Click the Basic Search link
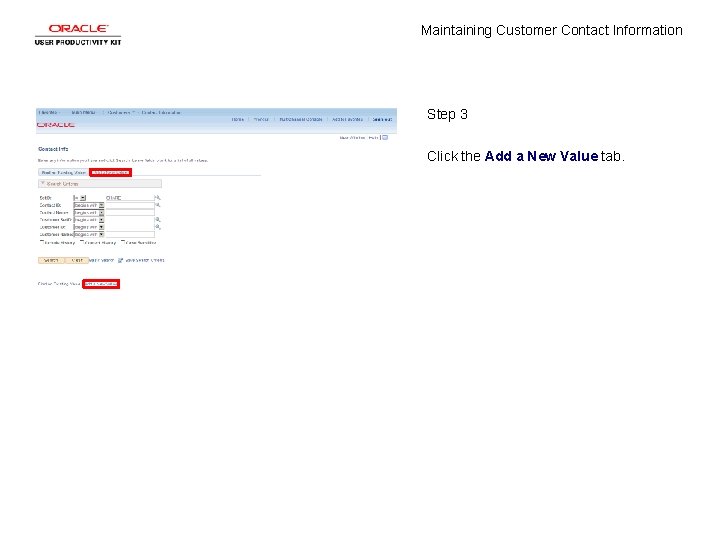The width and height of the screenshot is (720, 540). click(x=101, y=260)
